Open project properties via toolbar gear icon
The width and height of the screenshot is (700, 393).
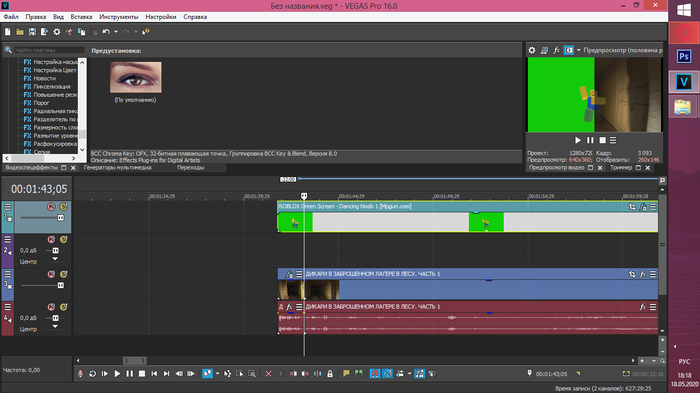57,32
